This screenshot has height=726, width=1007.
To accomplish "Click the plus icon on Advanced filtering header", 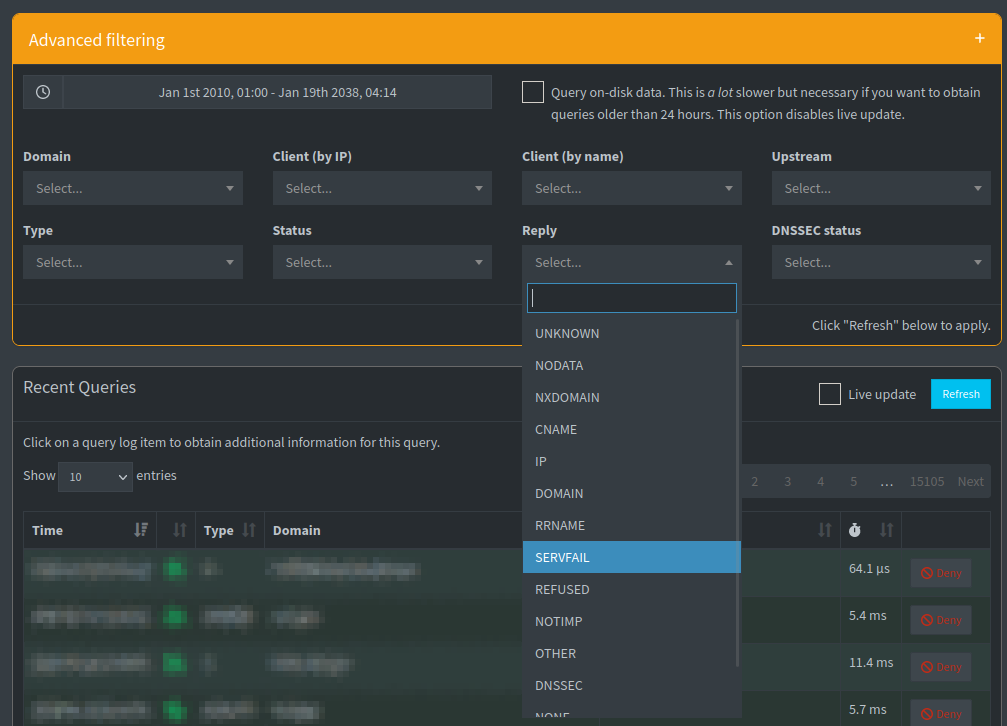I will click(979, 39).
